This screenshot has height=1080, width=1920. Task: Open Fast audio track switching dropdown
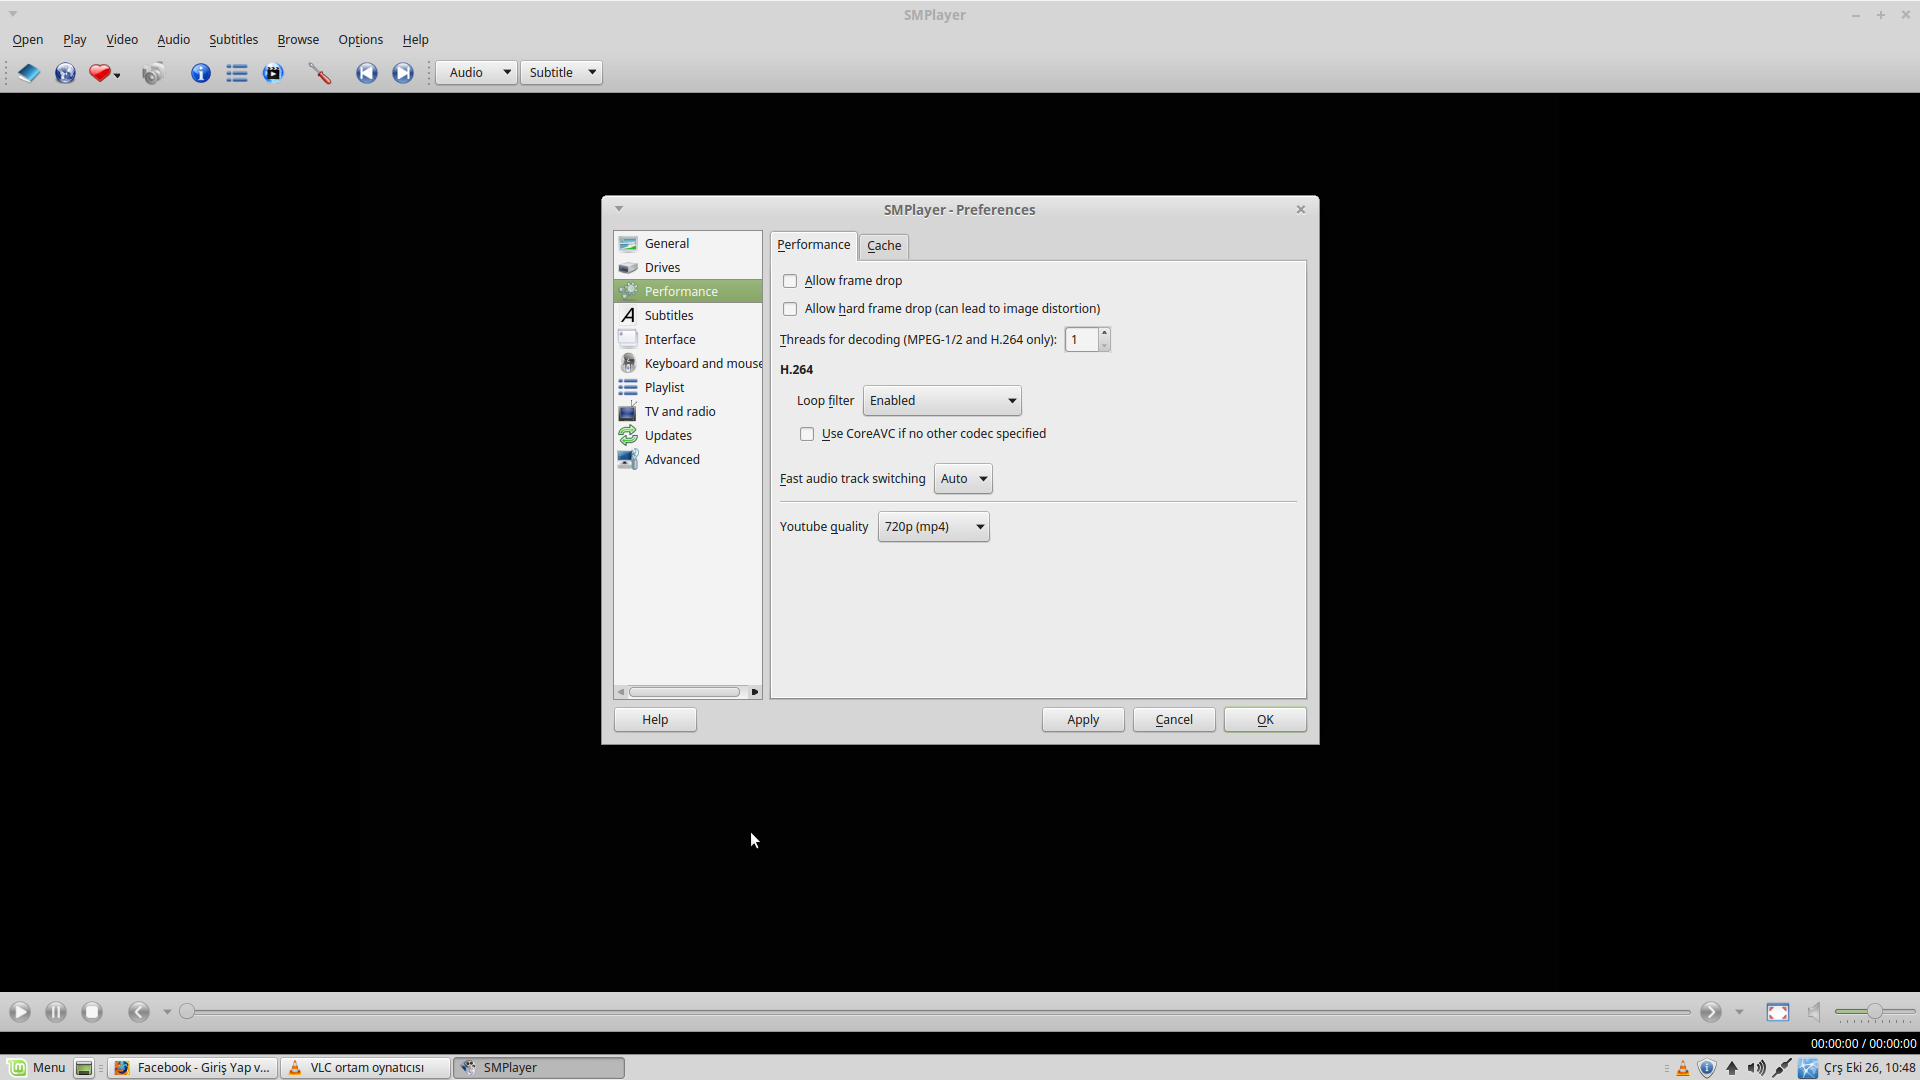[963, 479]
